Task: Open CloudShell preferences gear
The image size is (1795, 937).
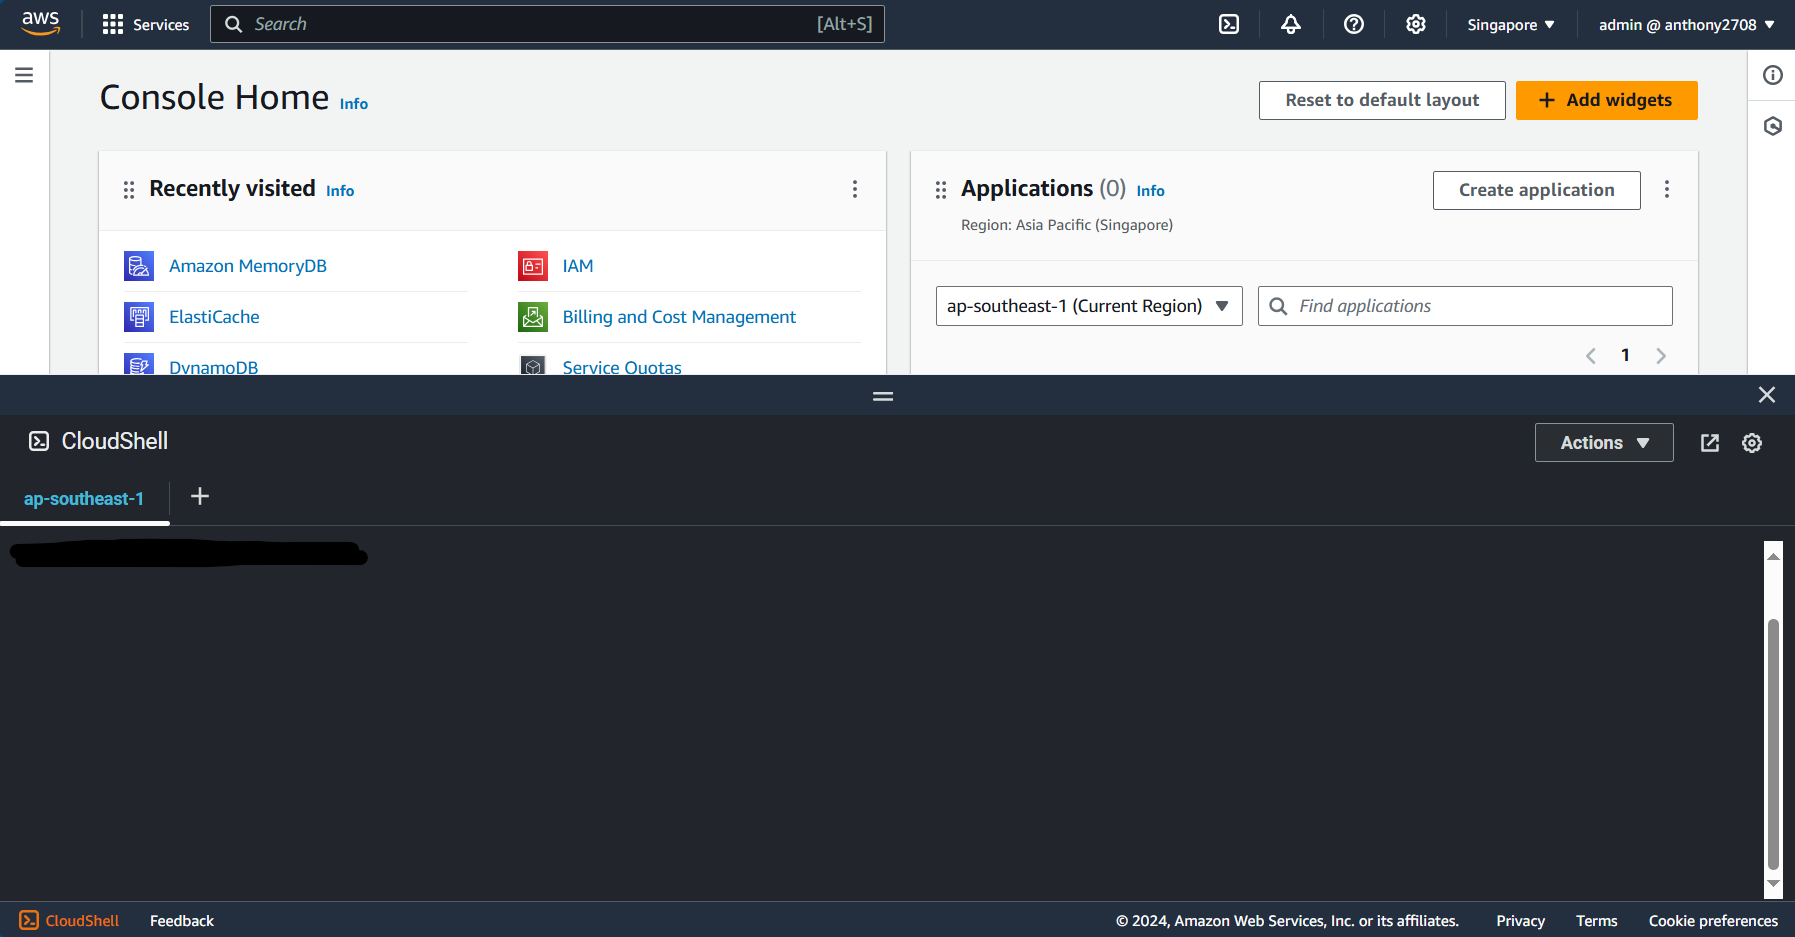Action: pyautogui.click(x=1752, y=443)
